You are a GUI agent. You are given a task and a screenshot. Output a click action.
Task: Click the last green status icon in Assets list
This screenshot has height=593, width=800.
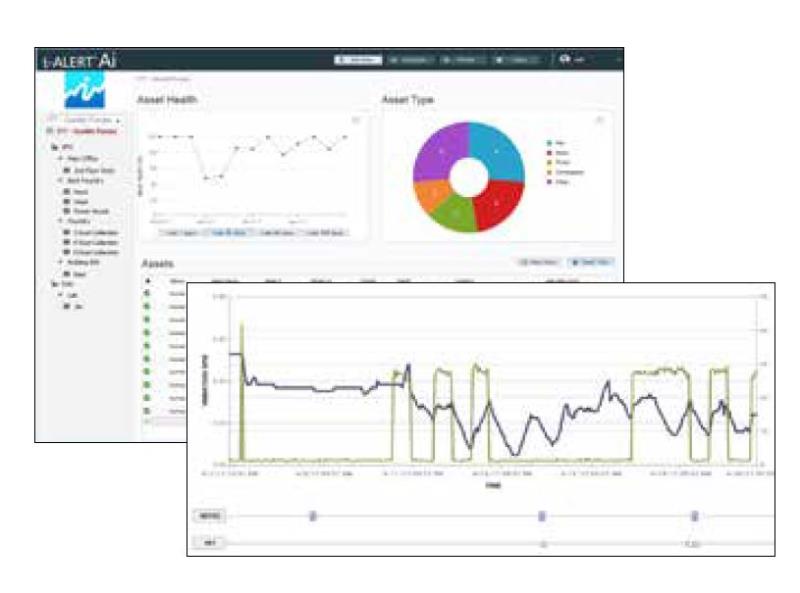[148, 410]
